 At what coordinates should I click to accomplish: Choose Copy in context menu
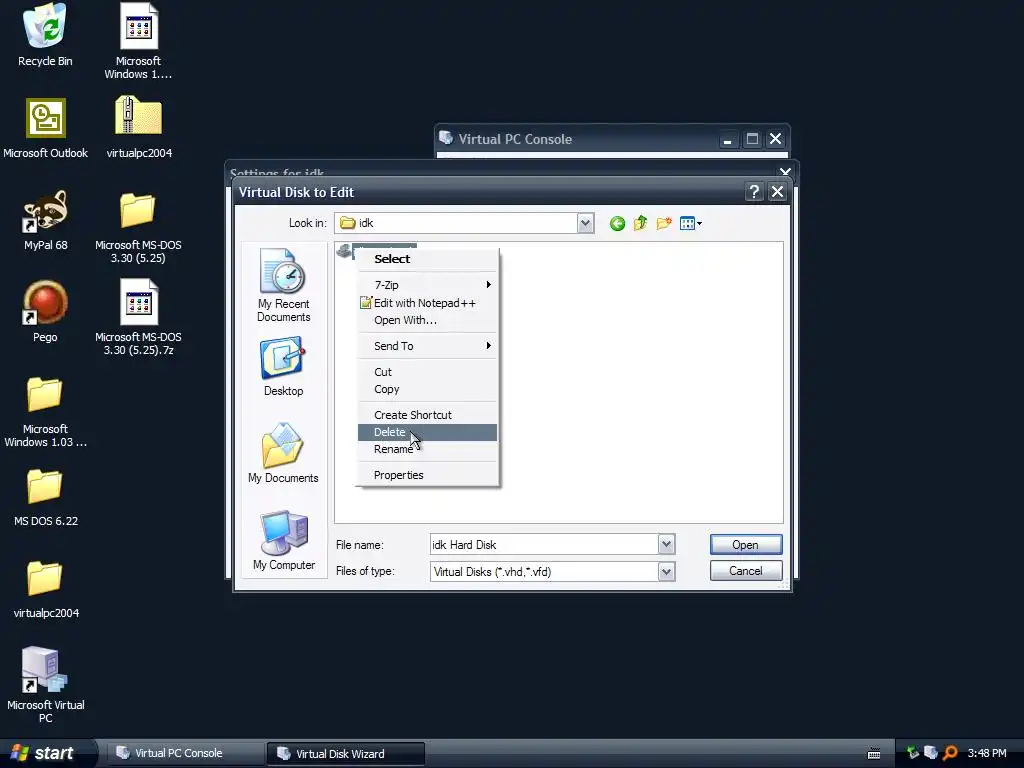pyautogui.click(x=427, y=389)
